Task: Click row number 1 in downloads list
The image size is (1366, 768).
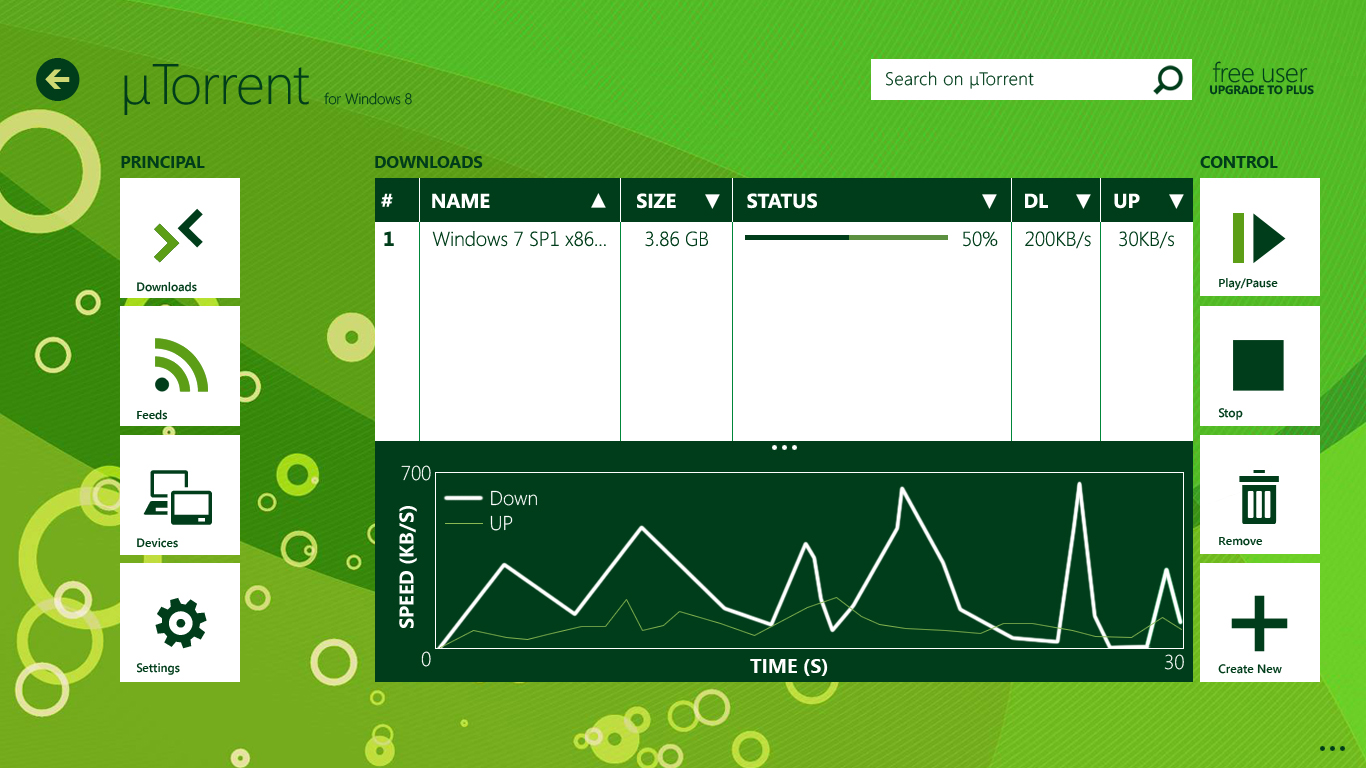Action: tap(388, 239)
